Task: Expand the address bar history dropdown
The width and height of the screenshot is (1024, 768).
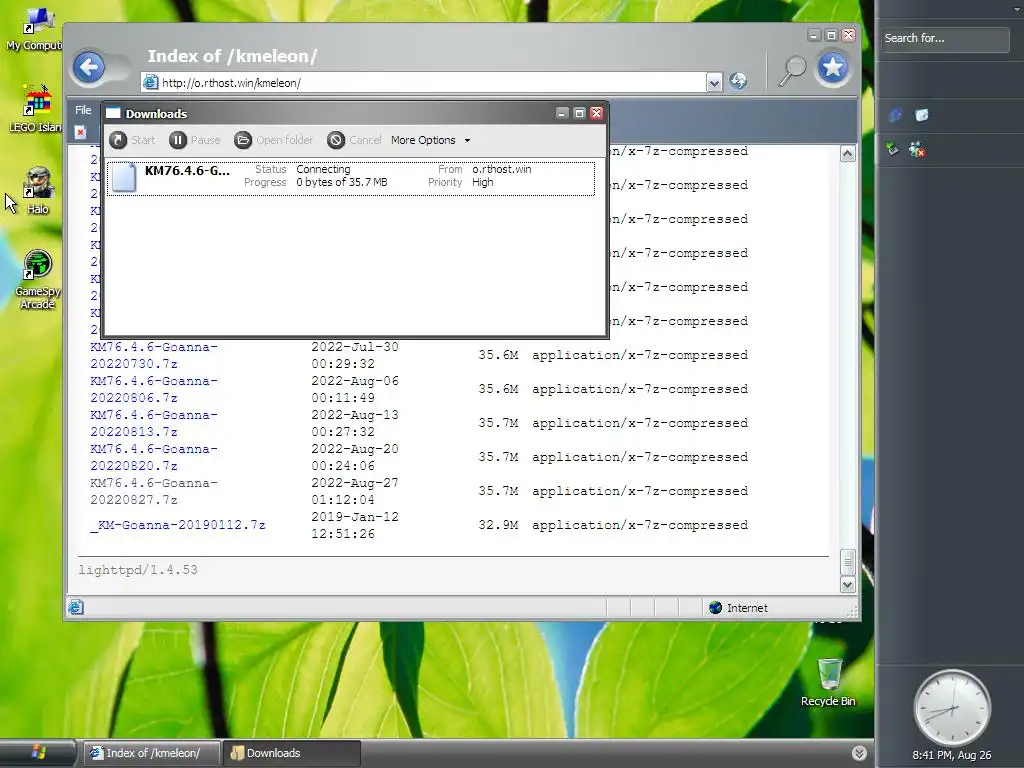Action: click(714, 82)
